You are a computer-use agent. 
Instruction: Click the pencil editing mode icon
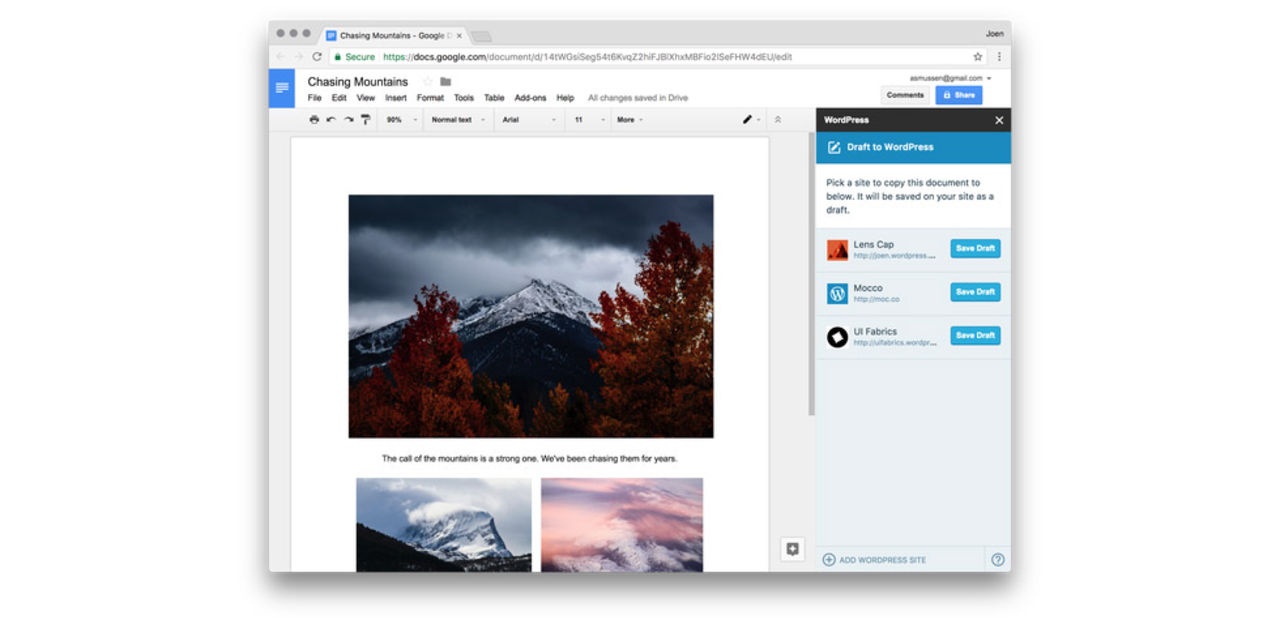[747, 120]
